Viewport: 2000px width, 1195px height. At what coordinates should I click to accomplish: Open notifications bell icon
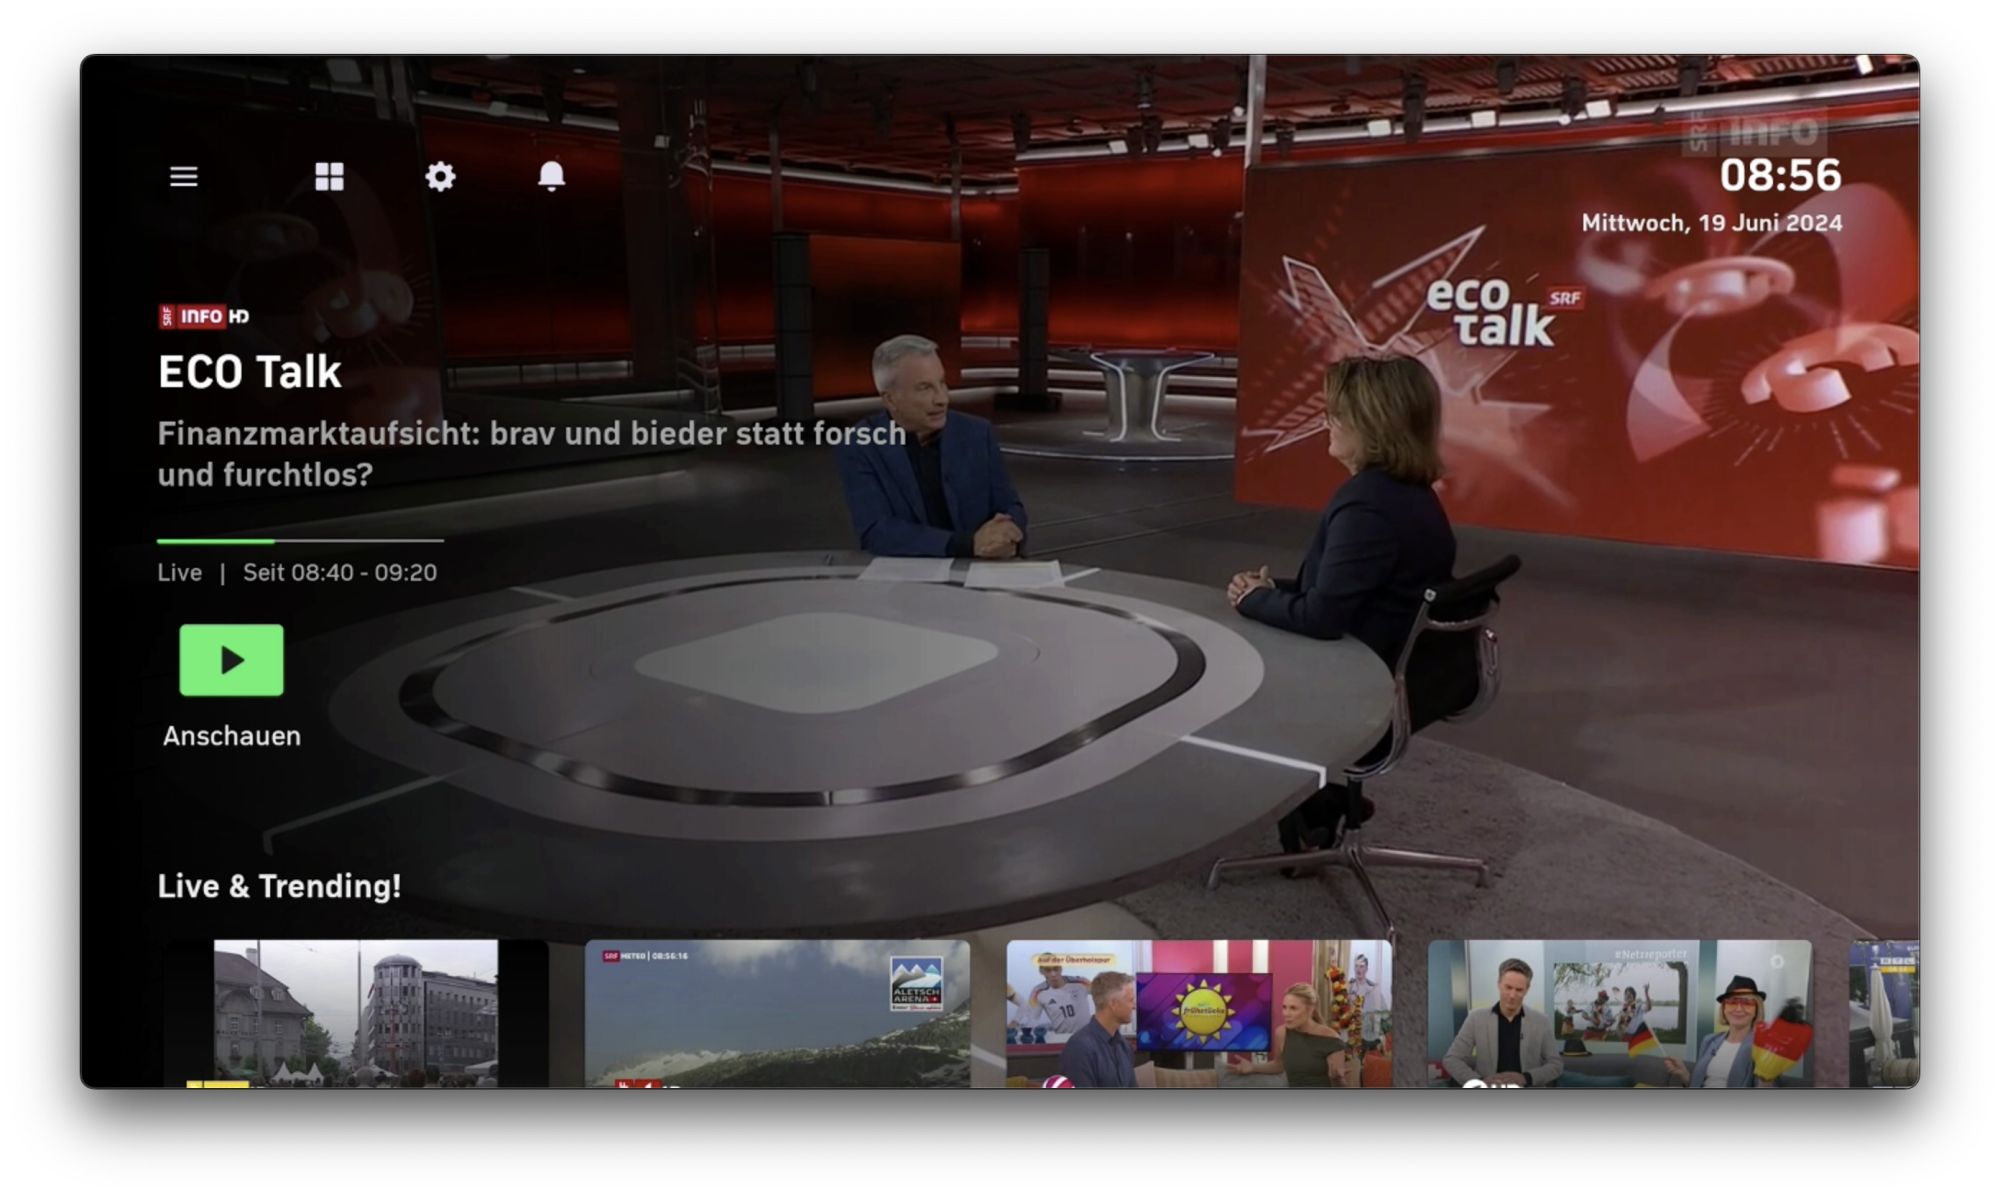(x=551, y=176)
